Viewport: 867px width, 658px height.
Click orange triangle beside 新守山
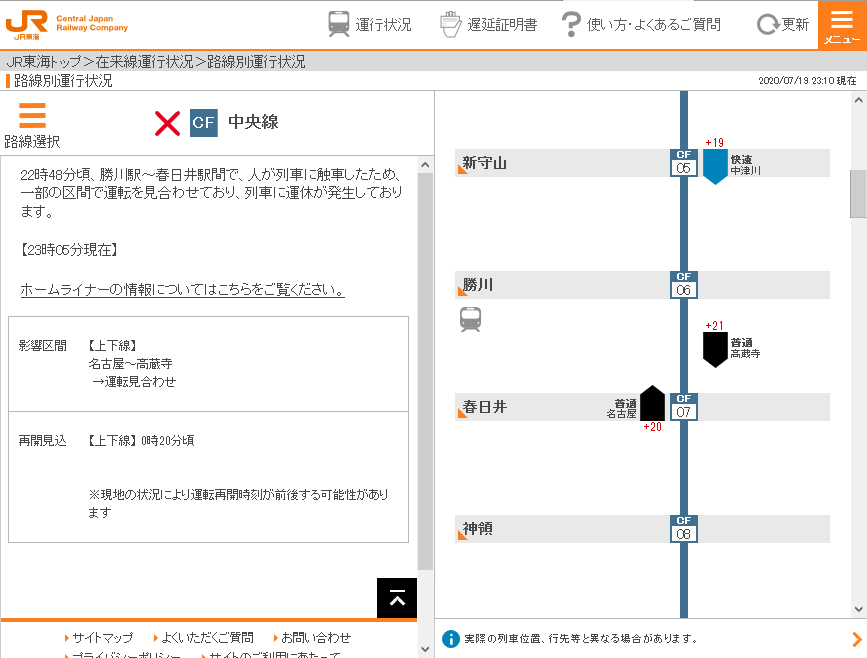[x=463, y=169]
